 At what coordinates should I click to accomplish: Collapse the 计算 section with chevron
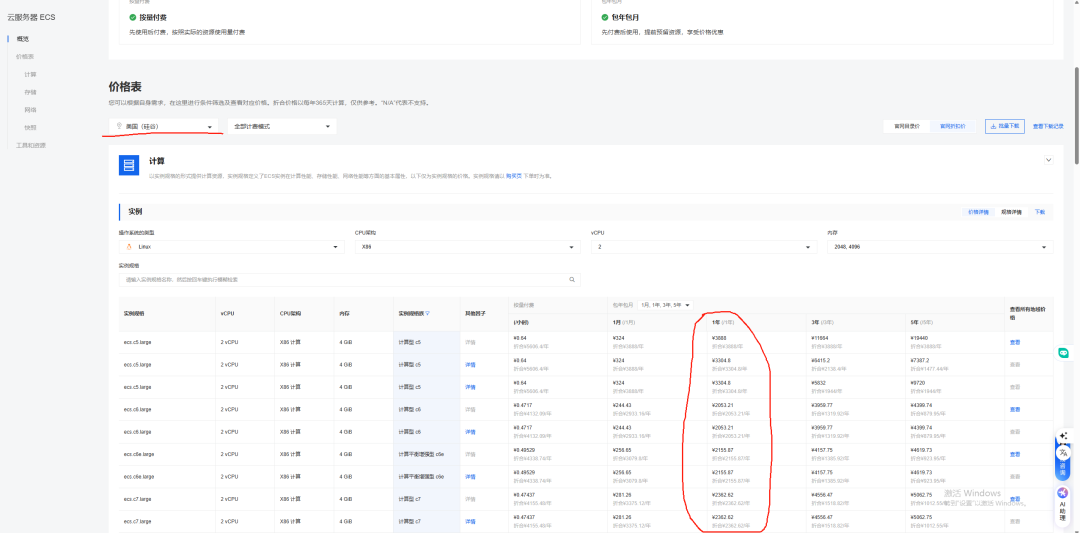1048,160
